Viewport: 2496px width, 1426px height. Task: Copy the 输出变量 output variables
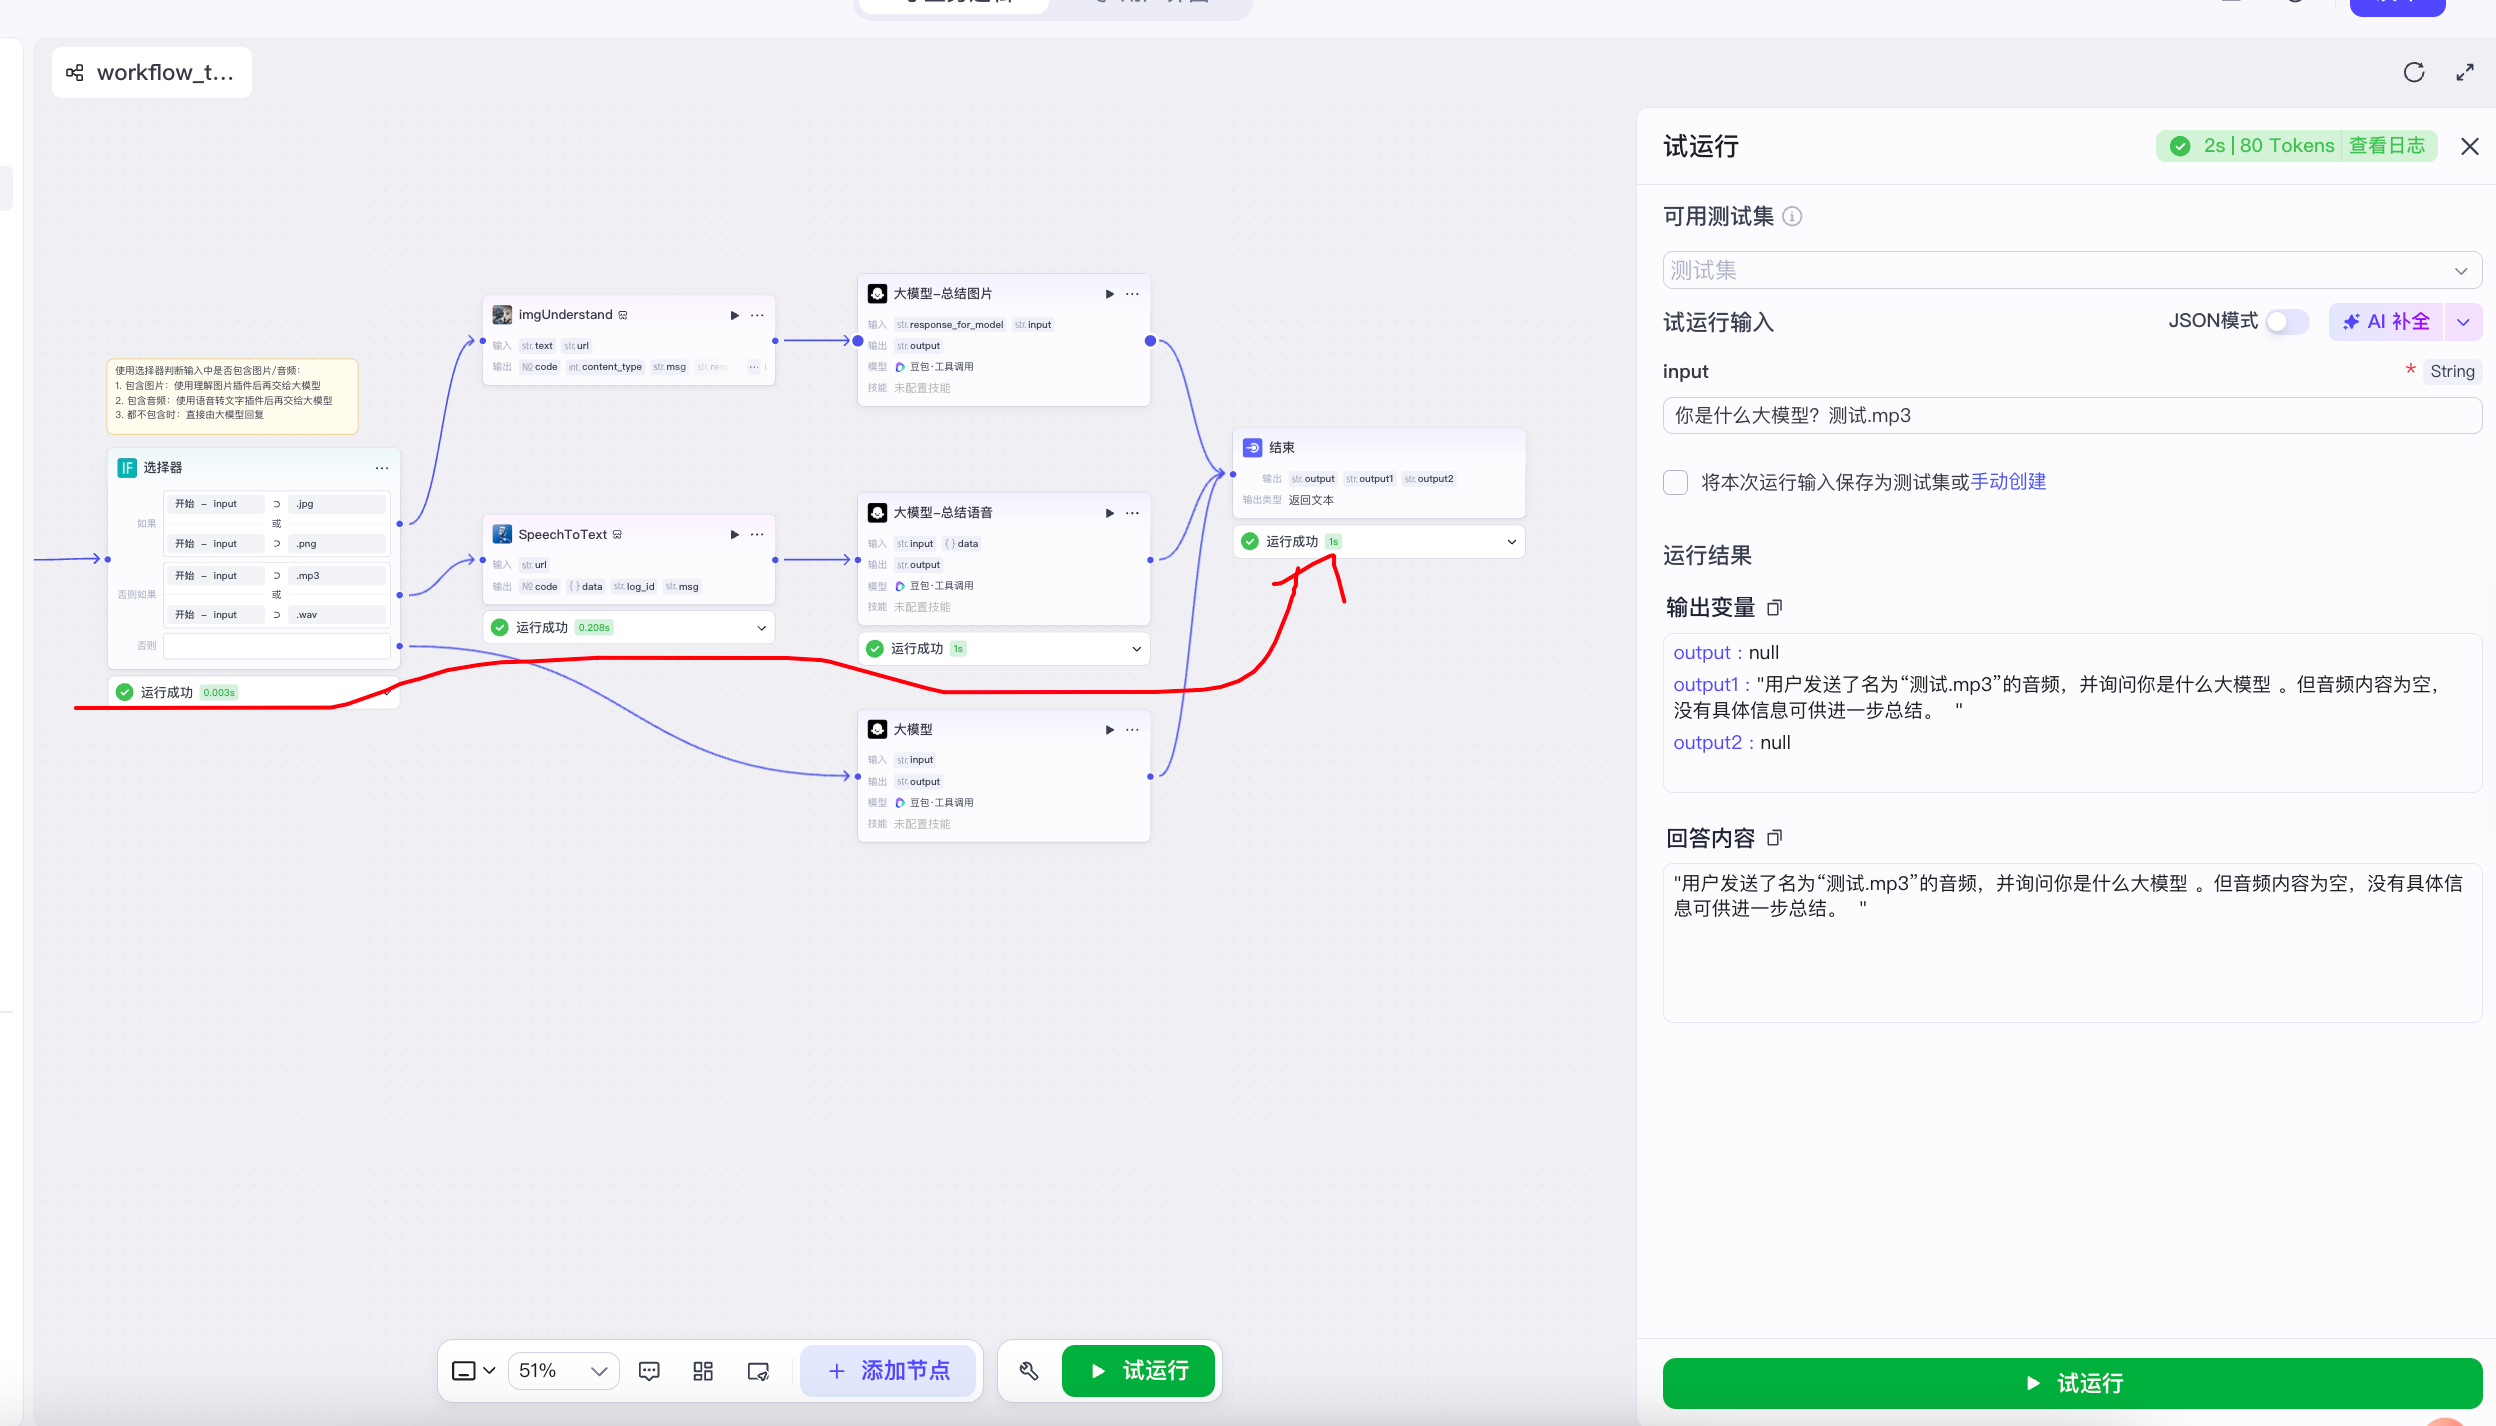pos(1775,608)
